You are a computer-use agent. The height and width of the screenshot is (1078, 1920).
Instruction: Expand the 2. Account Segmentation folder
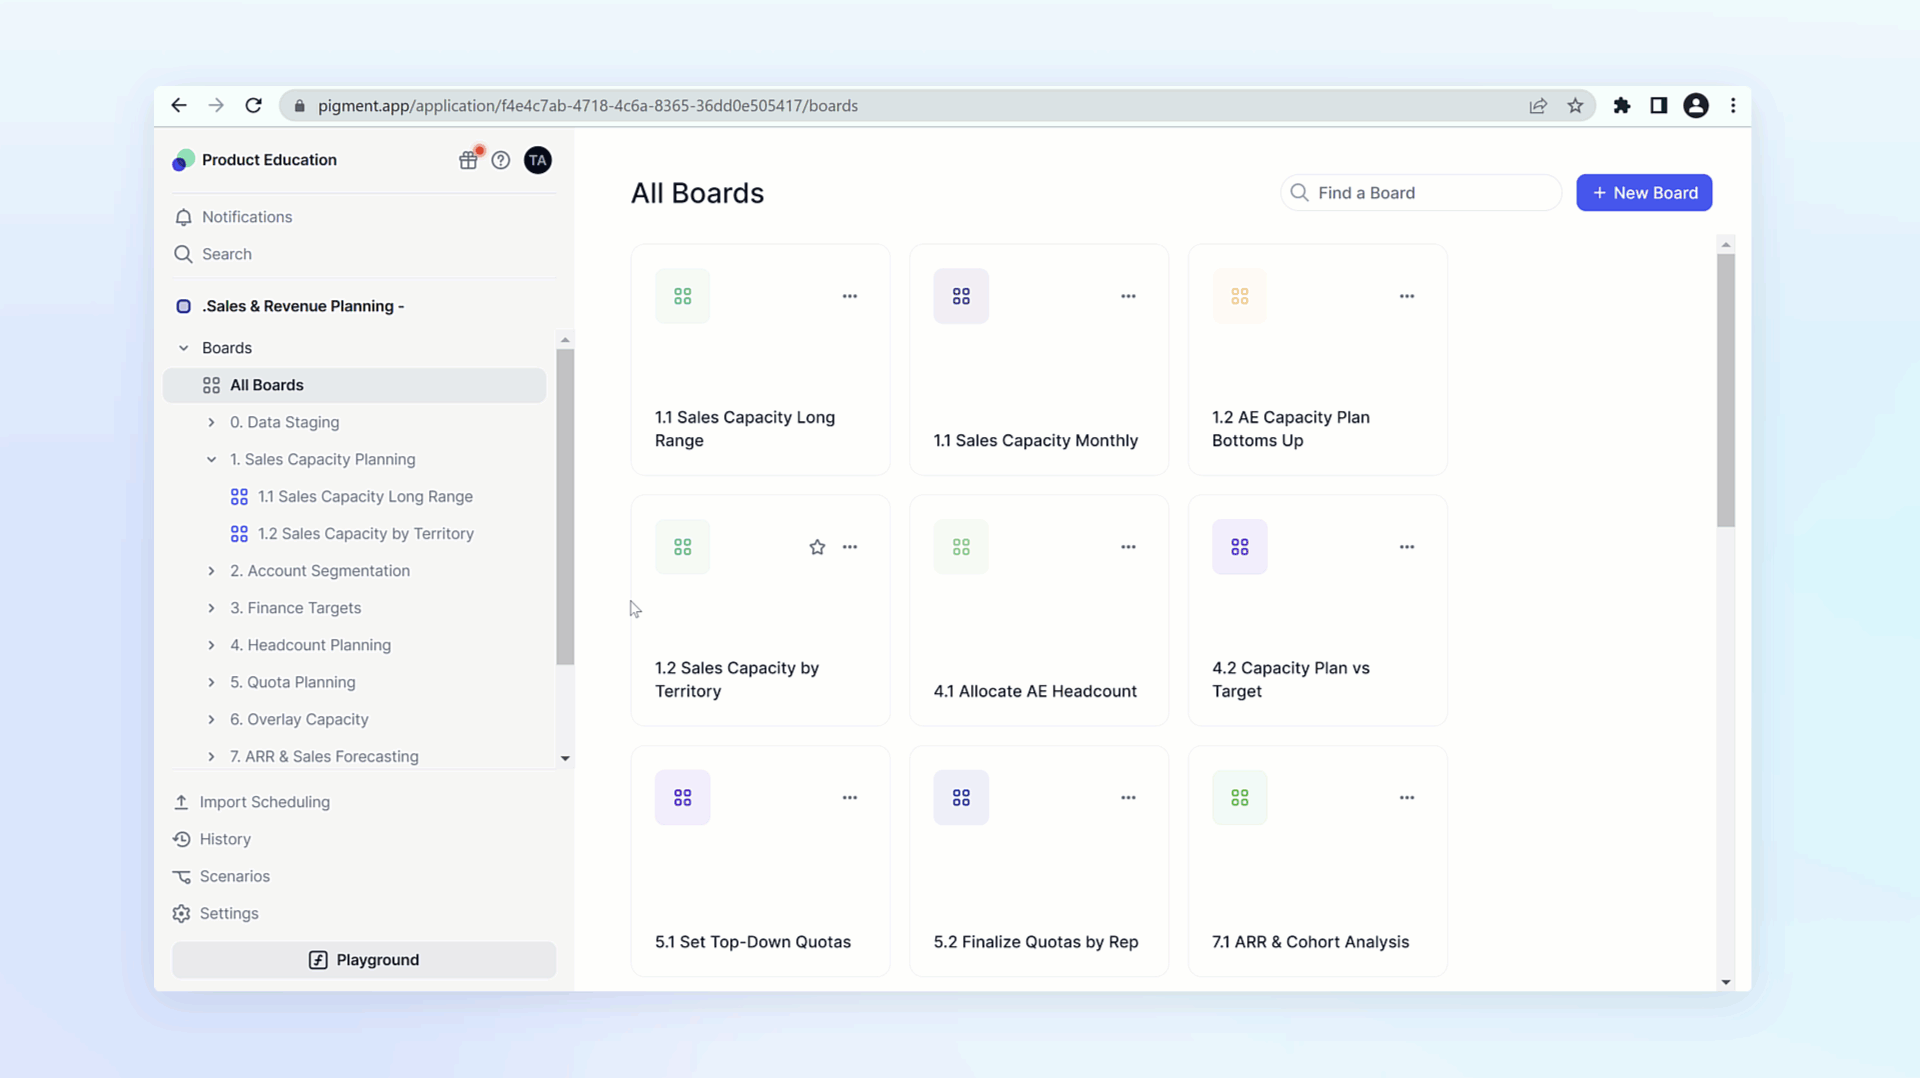[x=211, y=571]
